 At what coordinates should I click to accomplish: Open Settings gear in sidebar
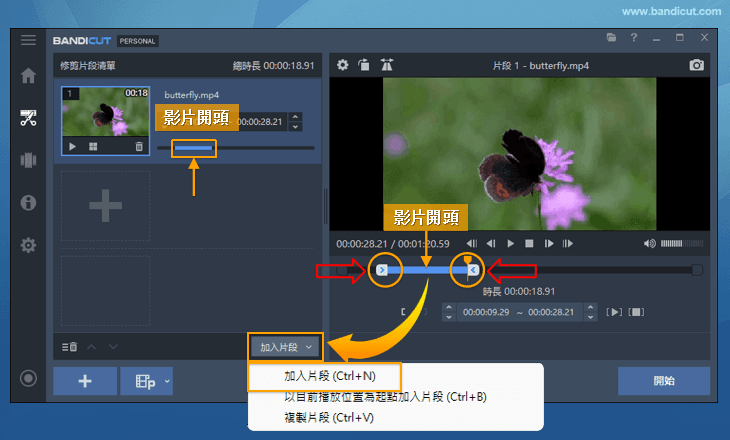(x=28, y=245)
